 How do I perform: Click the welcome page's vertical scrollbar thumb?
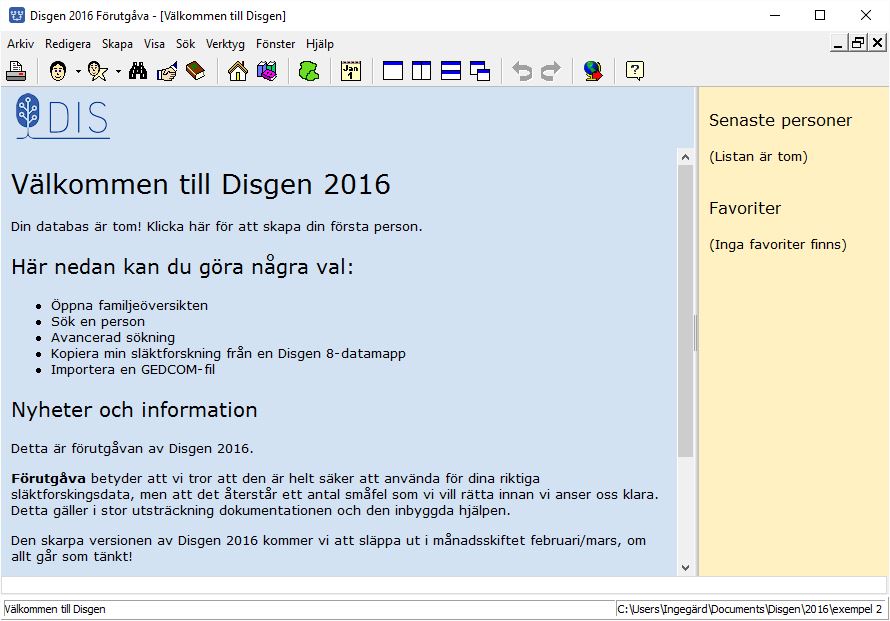pos(685,311)
